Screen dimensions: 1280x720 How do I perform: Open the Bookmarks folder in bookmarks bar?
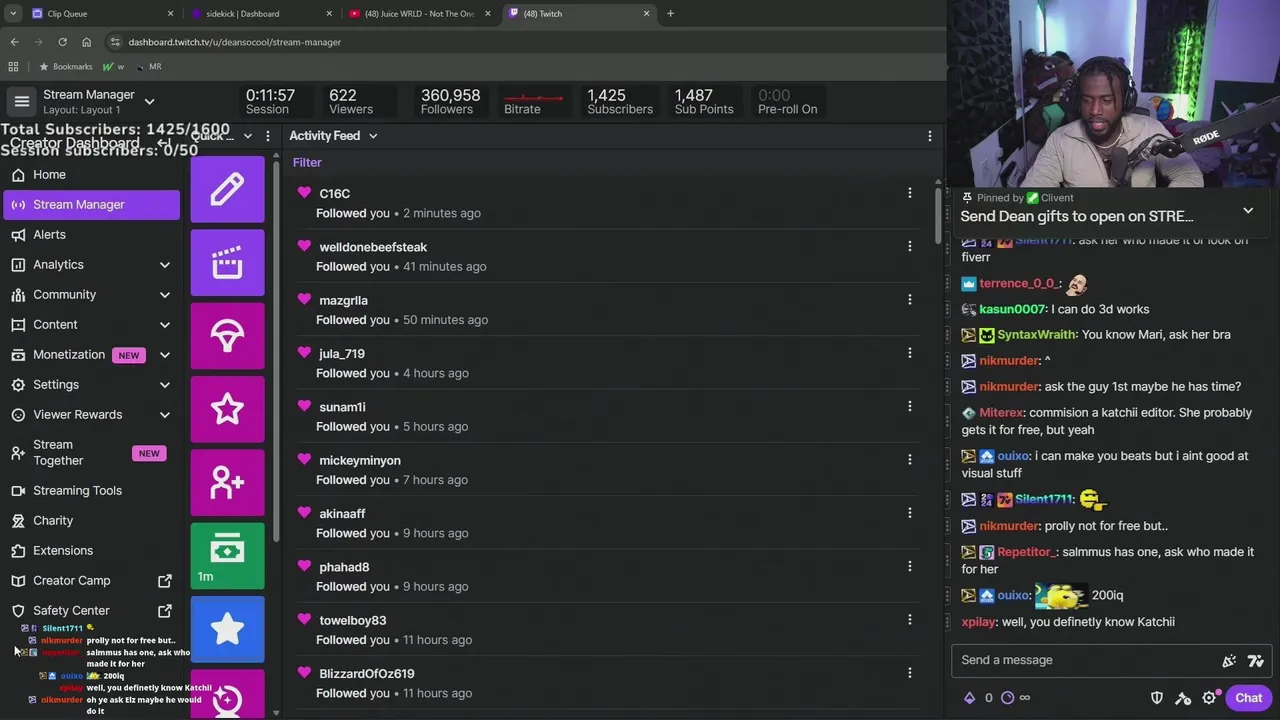coord(65,66)
